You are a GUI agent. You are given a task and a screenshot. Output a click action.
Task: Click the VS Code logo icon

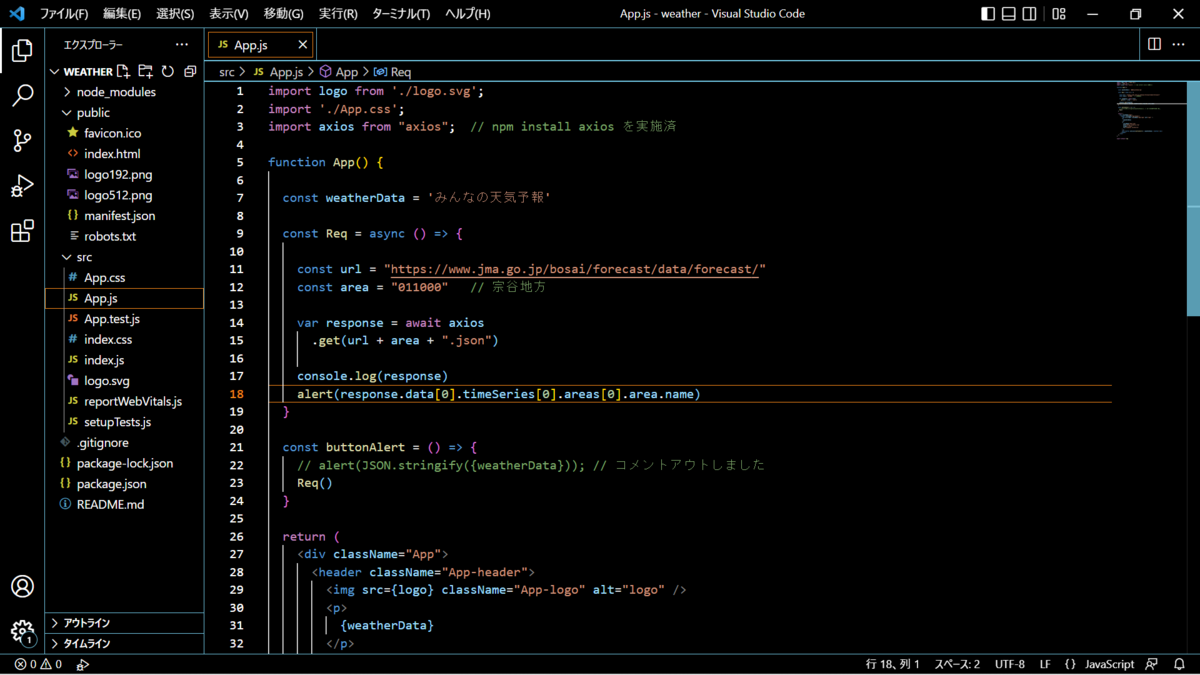coord(16,14)
